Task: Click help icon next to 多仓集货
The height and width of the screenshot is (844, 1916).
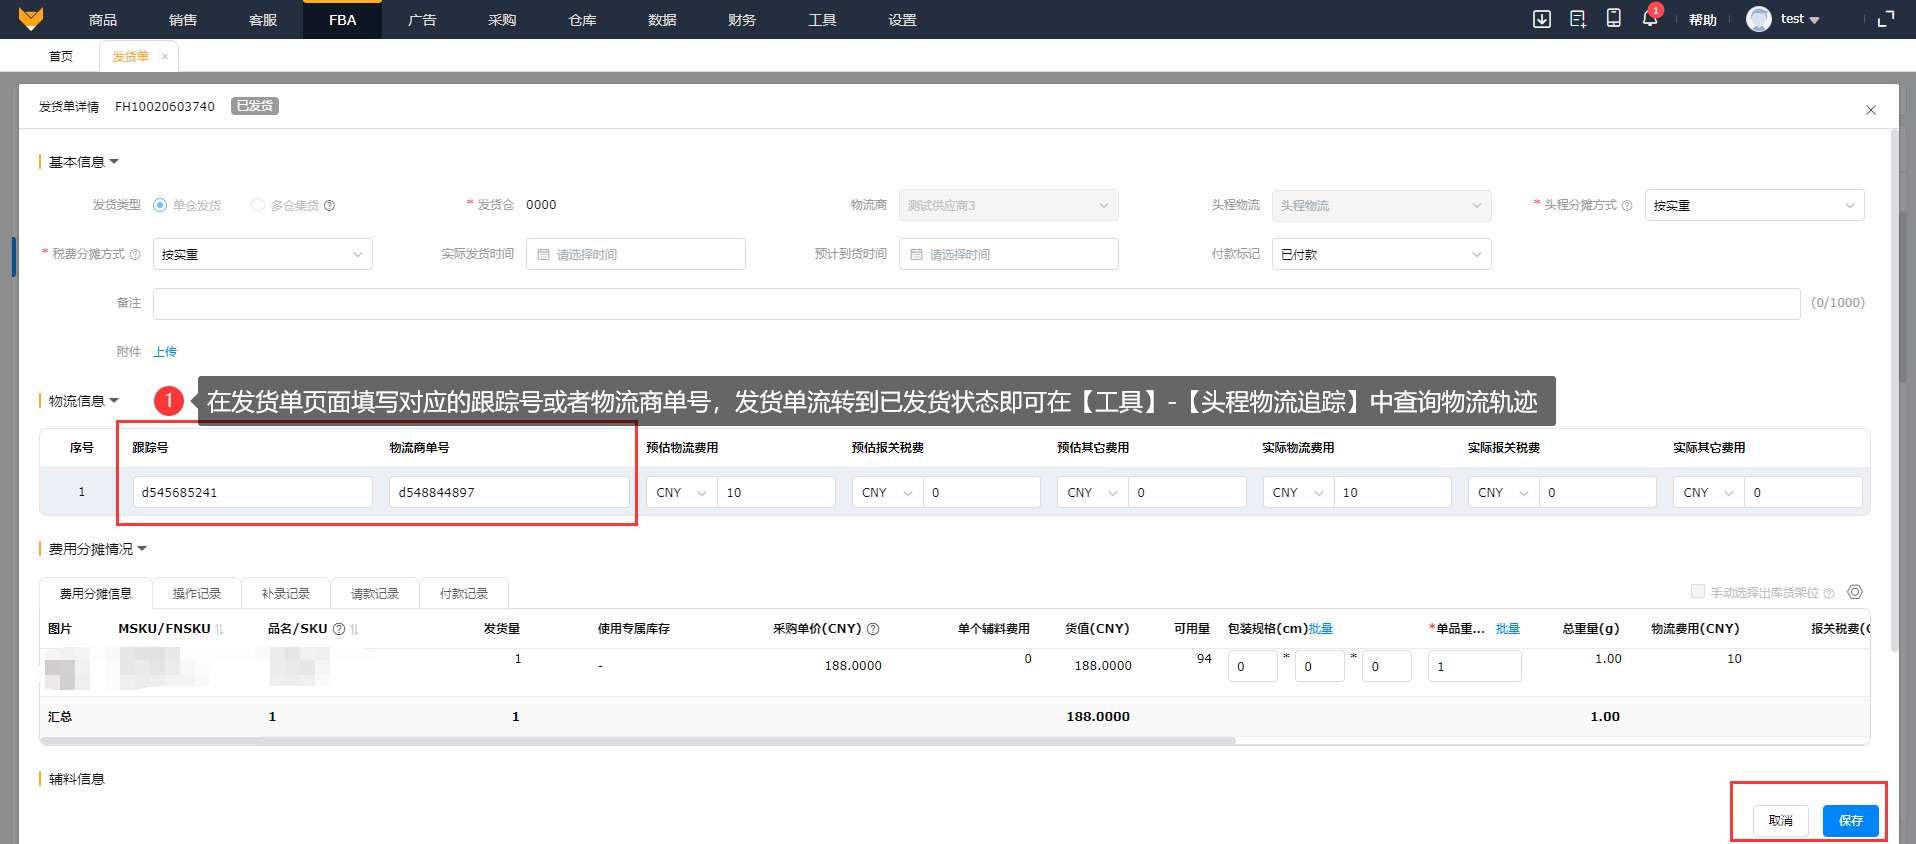Action: point(330,206)
